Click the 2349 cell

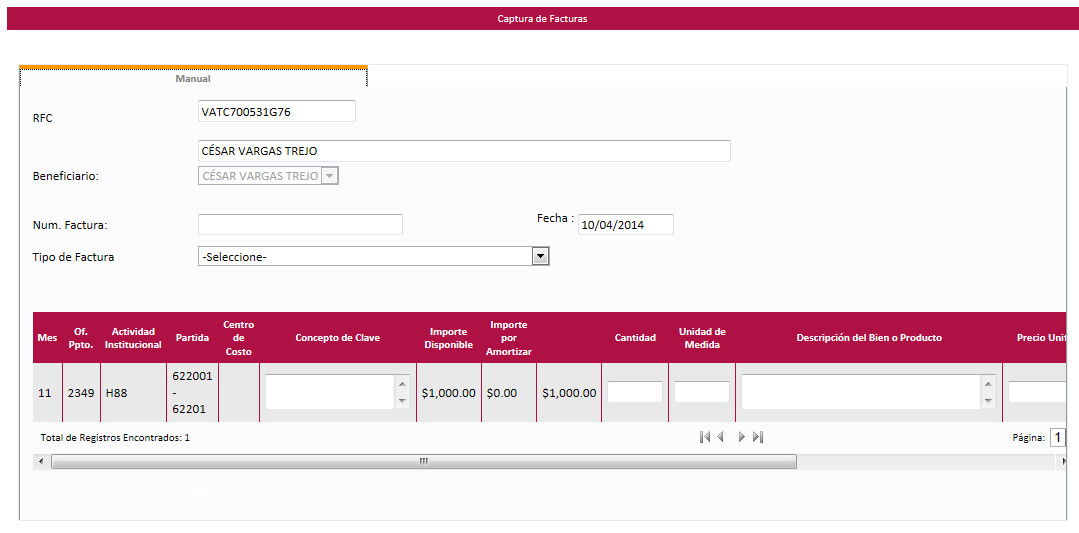(x=81, y=393)
